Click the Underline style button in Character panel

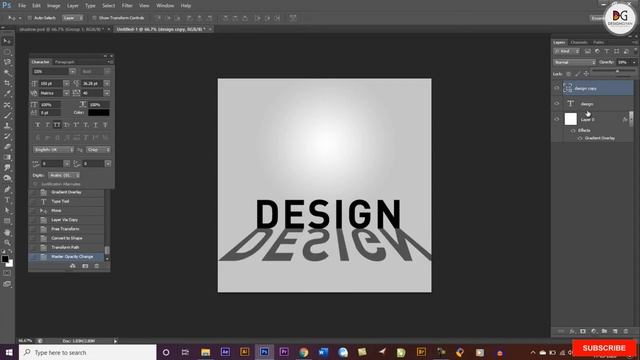click(x=95, y=124)
